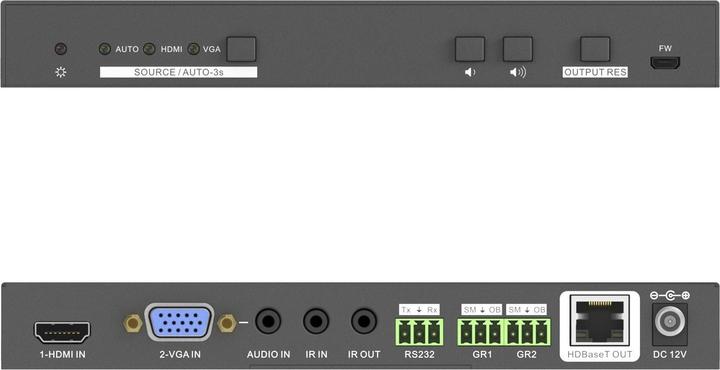Click the high volume speaker icon
The image size is (720, 370).
click(x=518, y=73)
